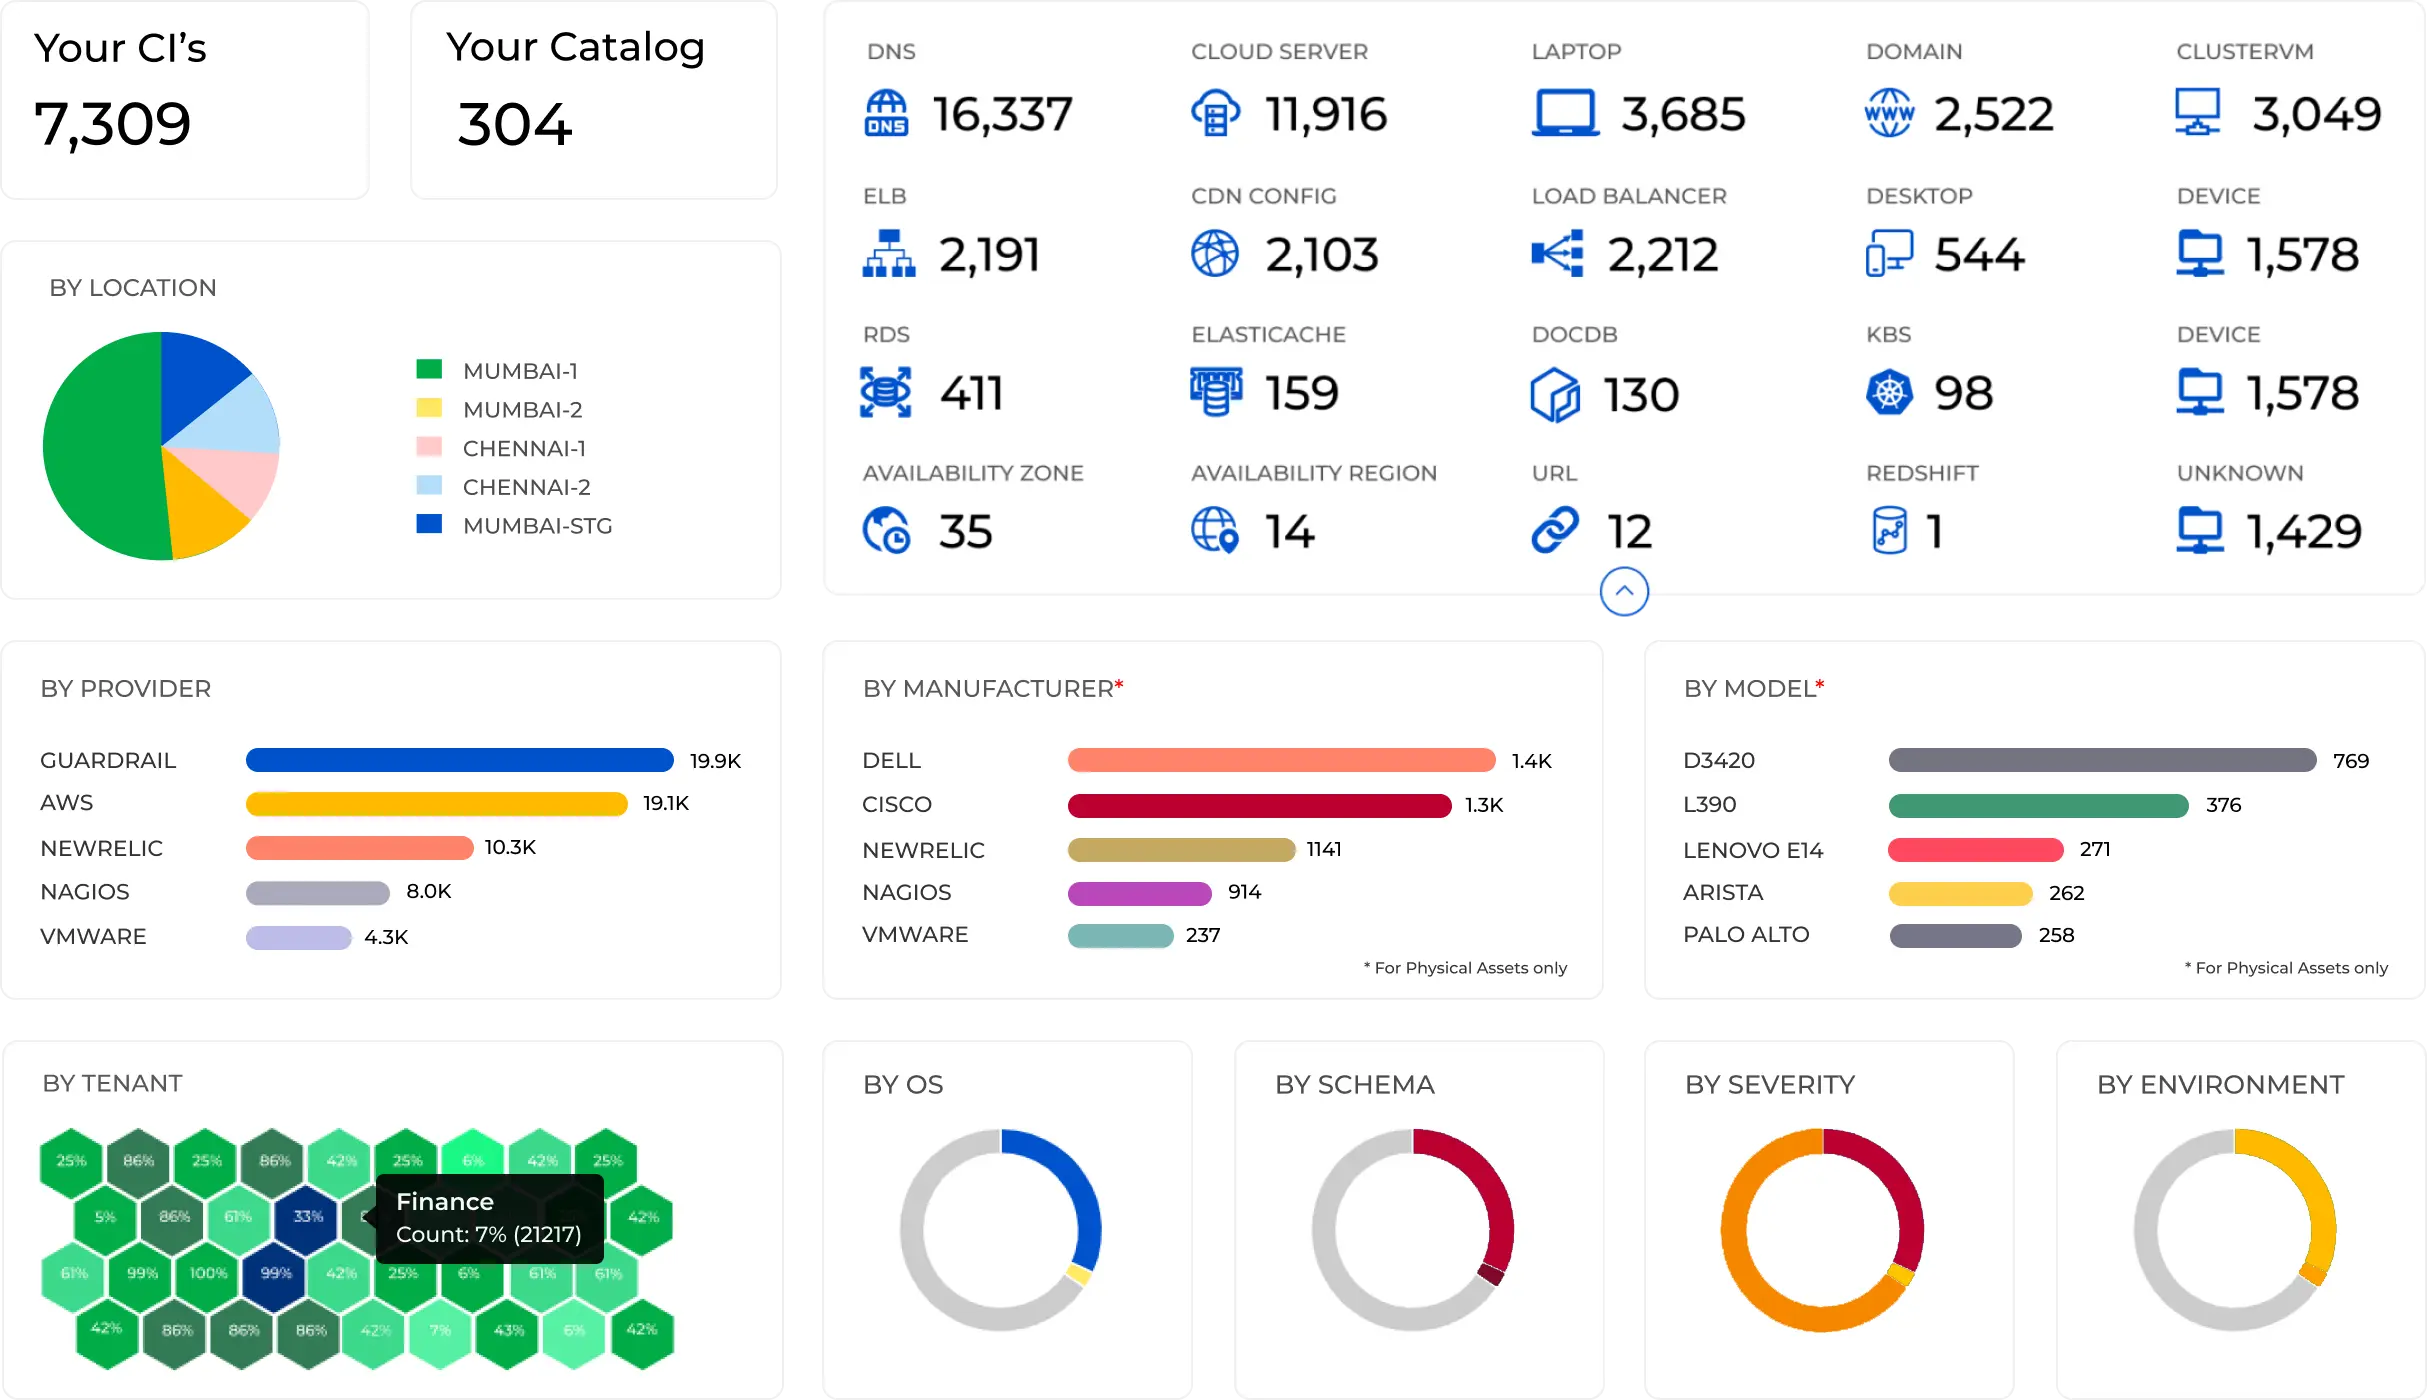Screen dimensions: 2427x1400
Task: Click the AWS yellow provider bar
Action: [x=436, y=804]
